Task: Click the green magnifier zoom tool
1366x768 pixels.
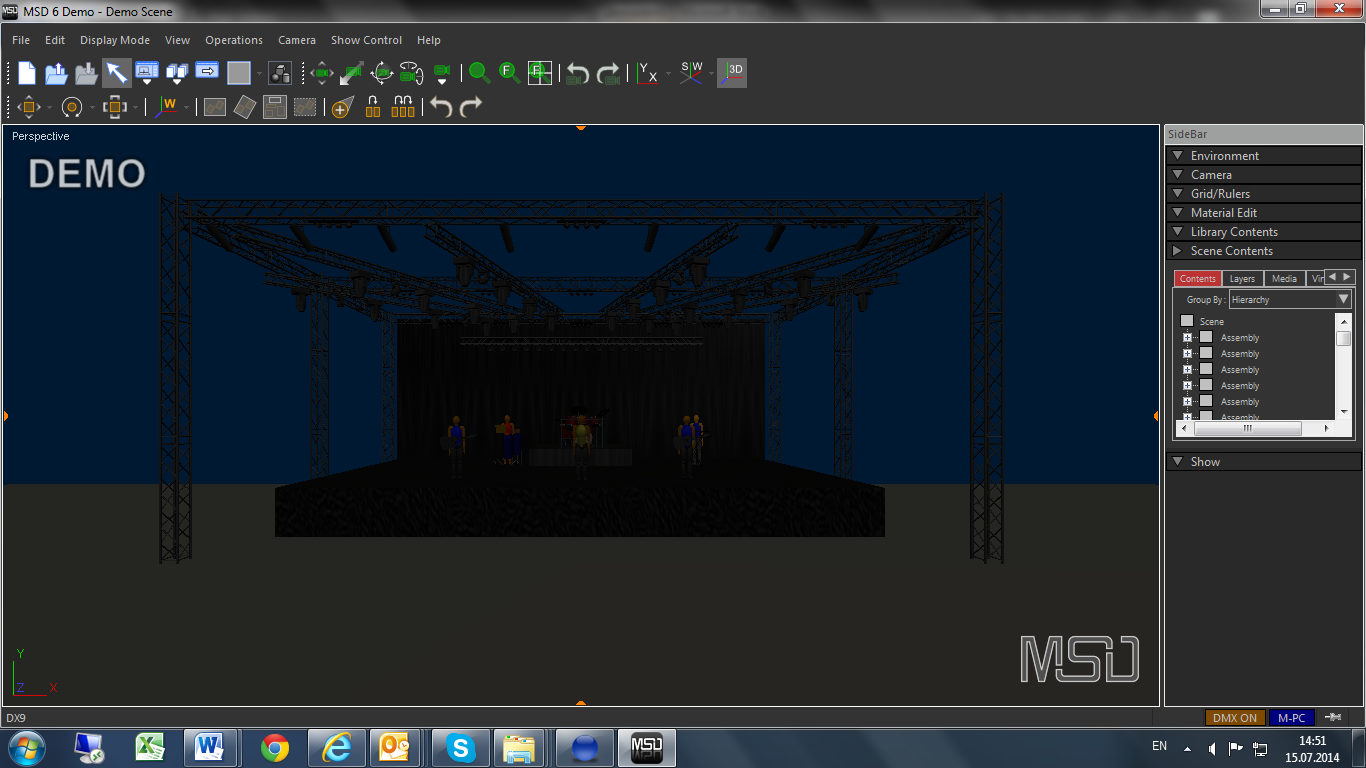Action: [480, 73]
